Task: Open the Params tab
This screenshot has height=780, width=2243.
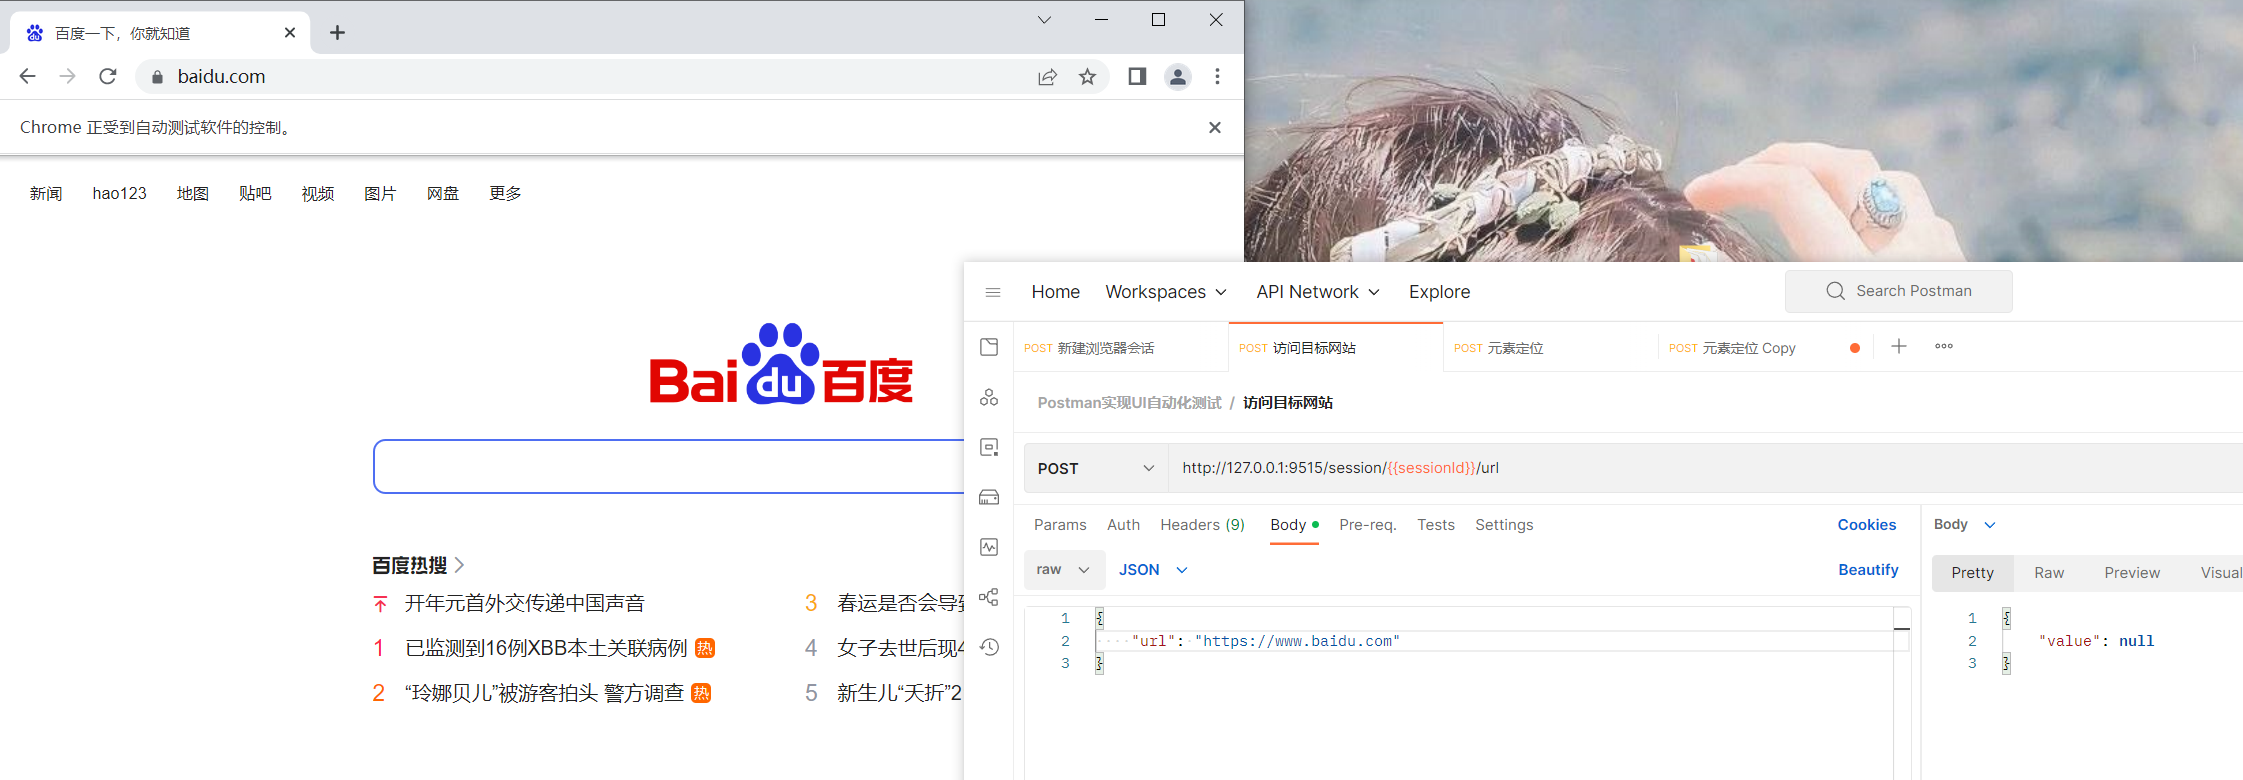Action: point(1060,524)
